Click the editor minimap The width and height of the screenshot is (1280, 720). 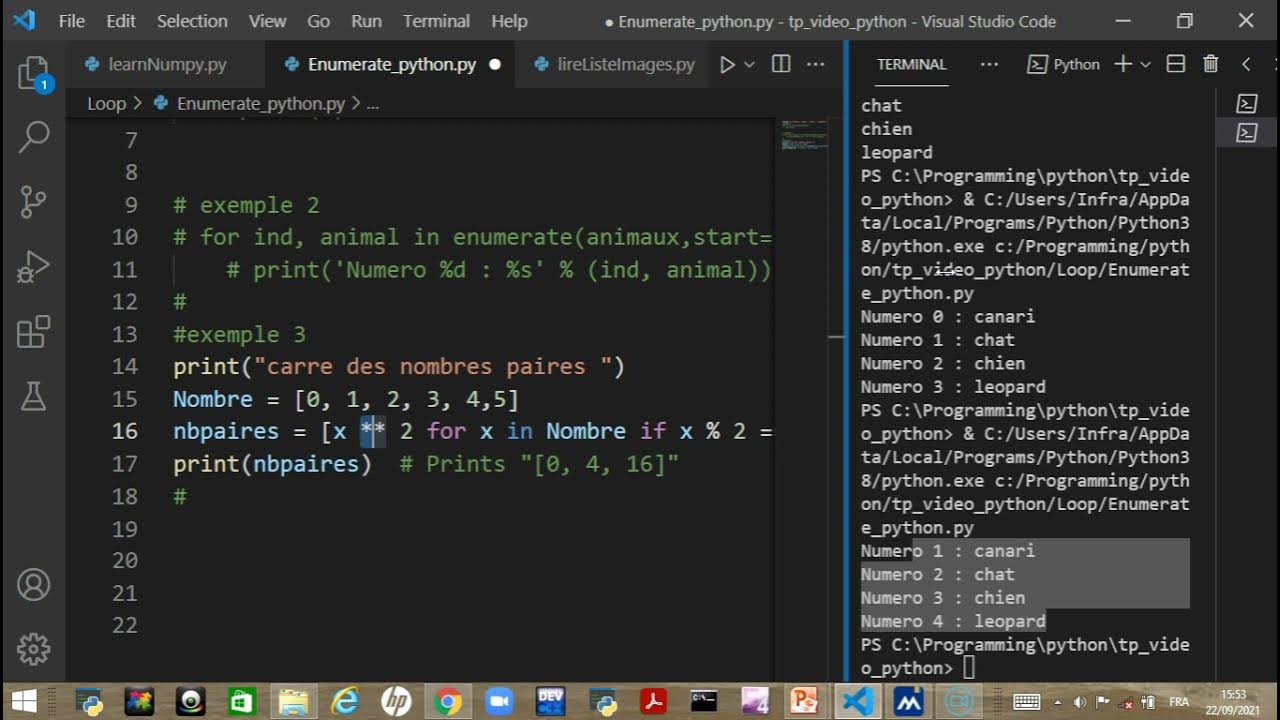[804, 135]
